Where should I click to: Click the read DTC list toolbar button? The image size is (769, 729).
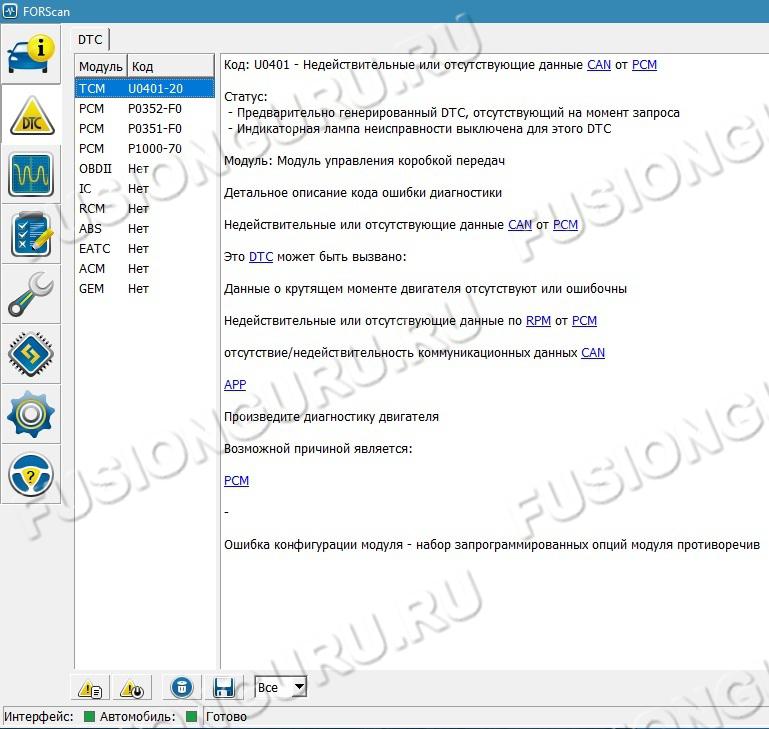(x=90, y=688)
